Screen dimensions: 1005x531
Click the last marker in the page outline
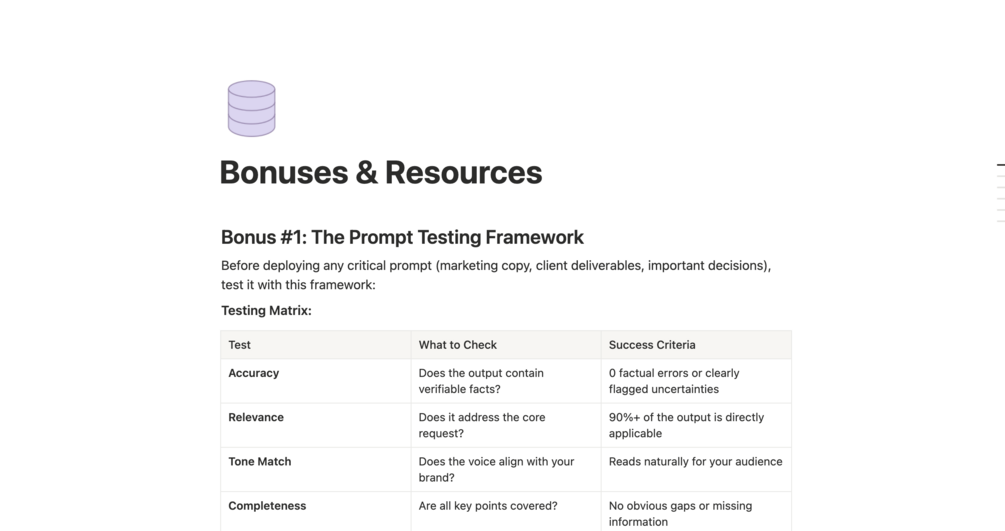1000,220
